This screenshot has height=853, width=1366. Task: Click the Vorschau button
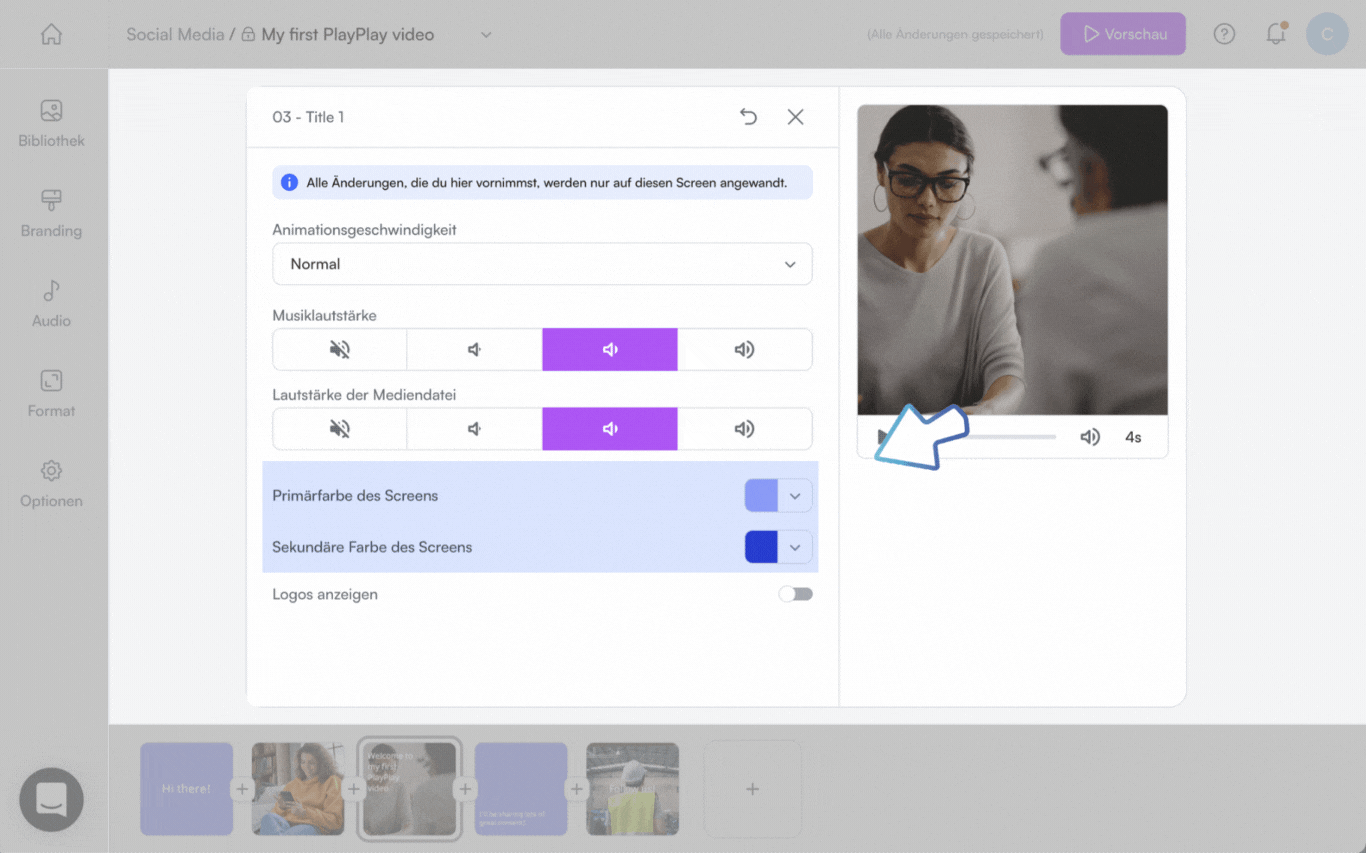[x=1123, y=34]
